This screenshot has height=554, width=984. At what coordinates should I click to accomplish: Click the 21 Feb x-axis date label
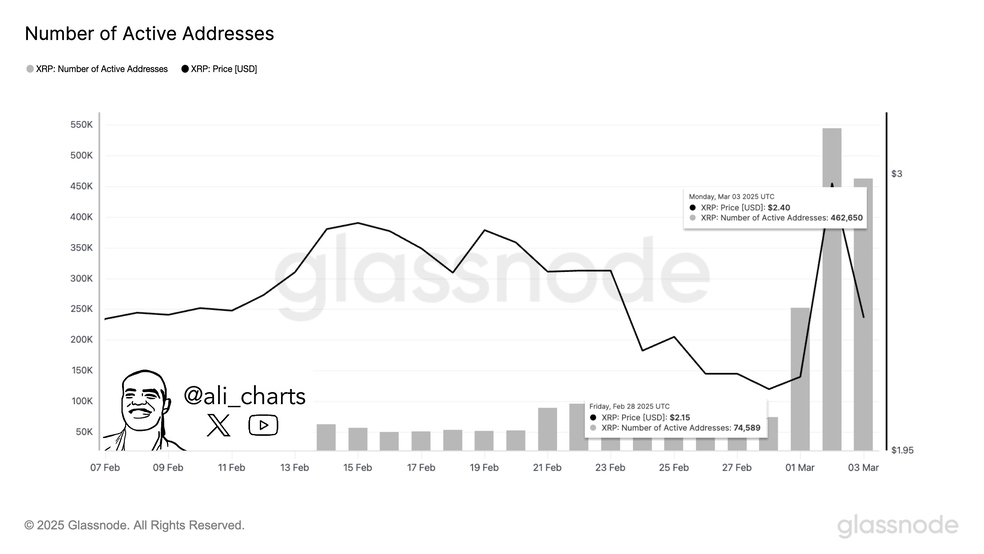coord(547,467)
